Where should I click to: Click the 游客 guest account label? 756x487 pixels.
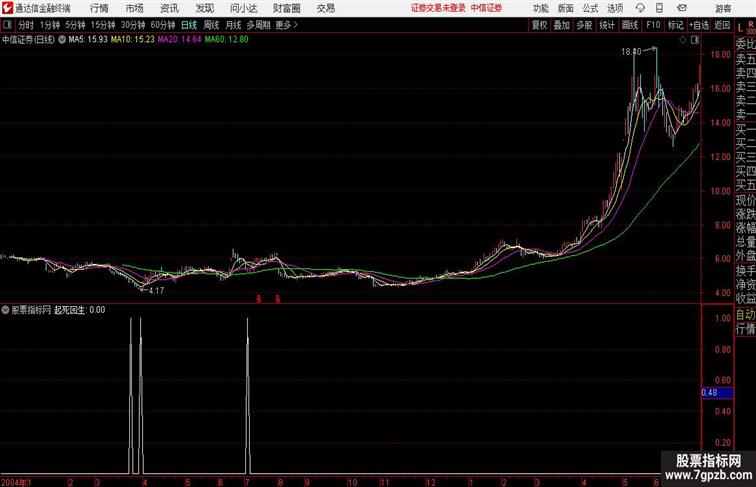coord(723,8)
